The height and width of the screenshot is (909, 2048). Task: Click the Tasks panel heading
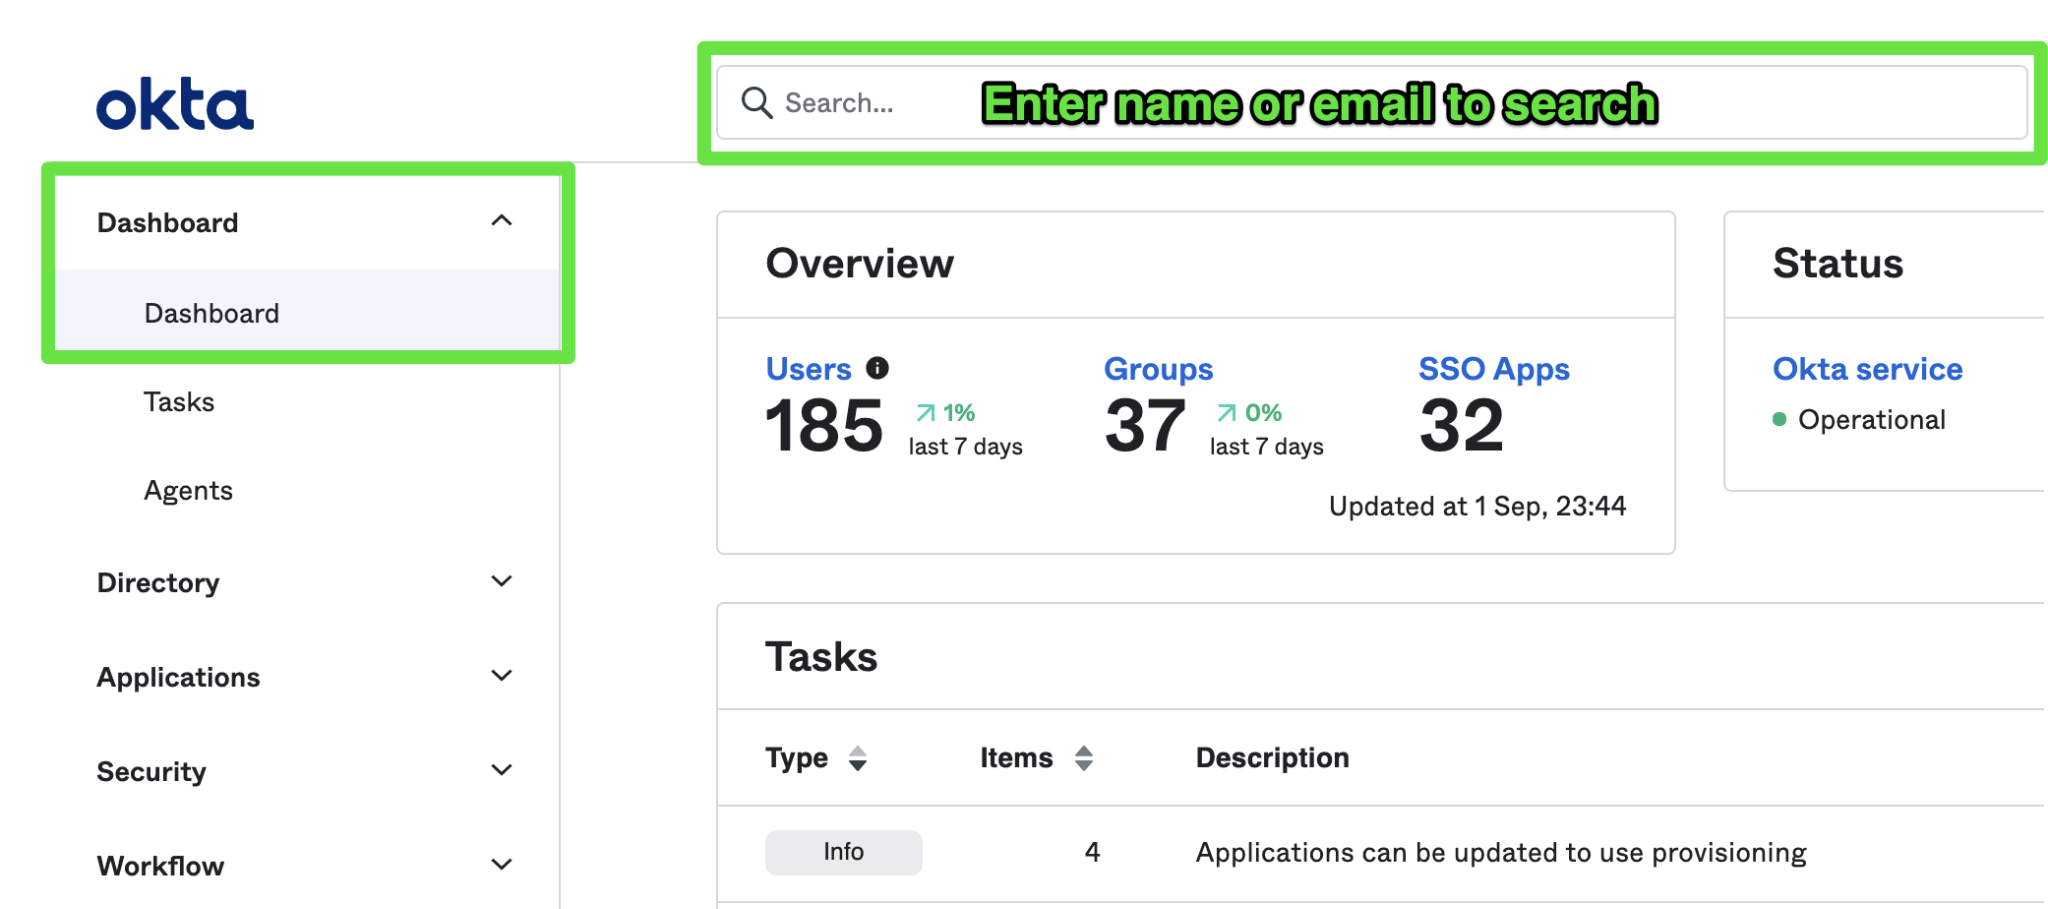click(x=821, y=657)
